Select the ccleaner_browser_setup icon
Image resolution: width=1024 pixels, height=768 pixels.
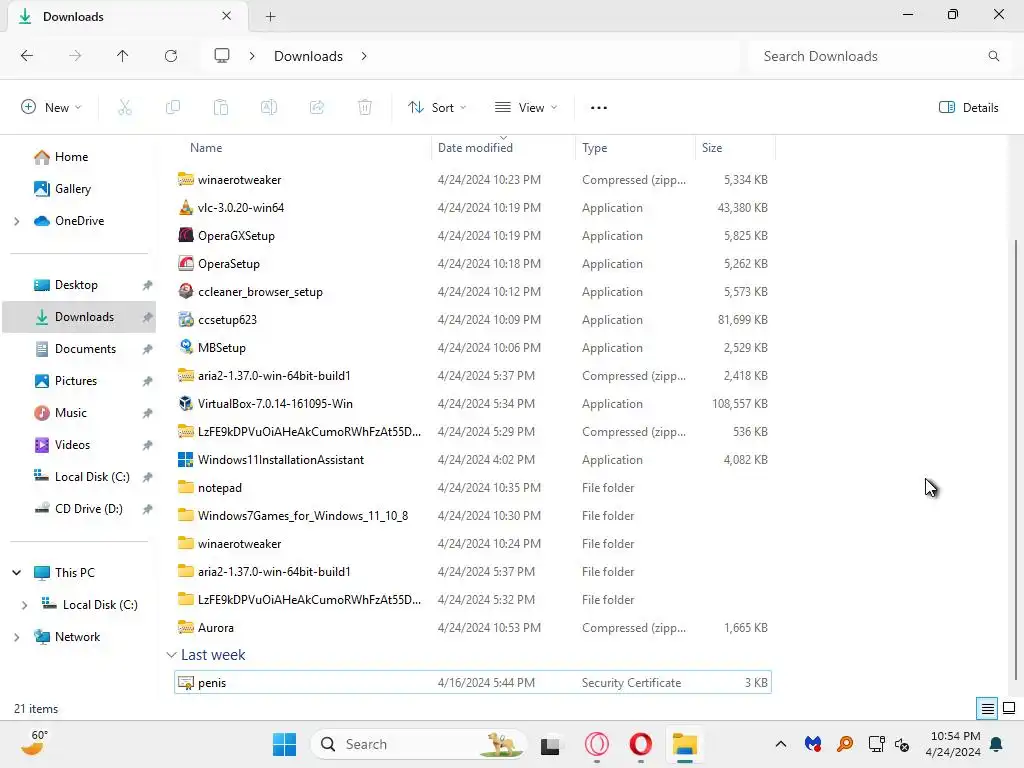click(186, 292)
